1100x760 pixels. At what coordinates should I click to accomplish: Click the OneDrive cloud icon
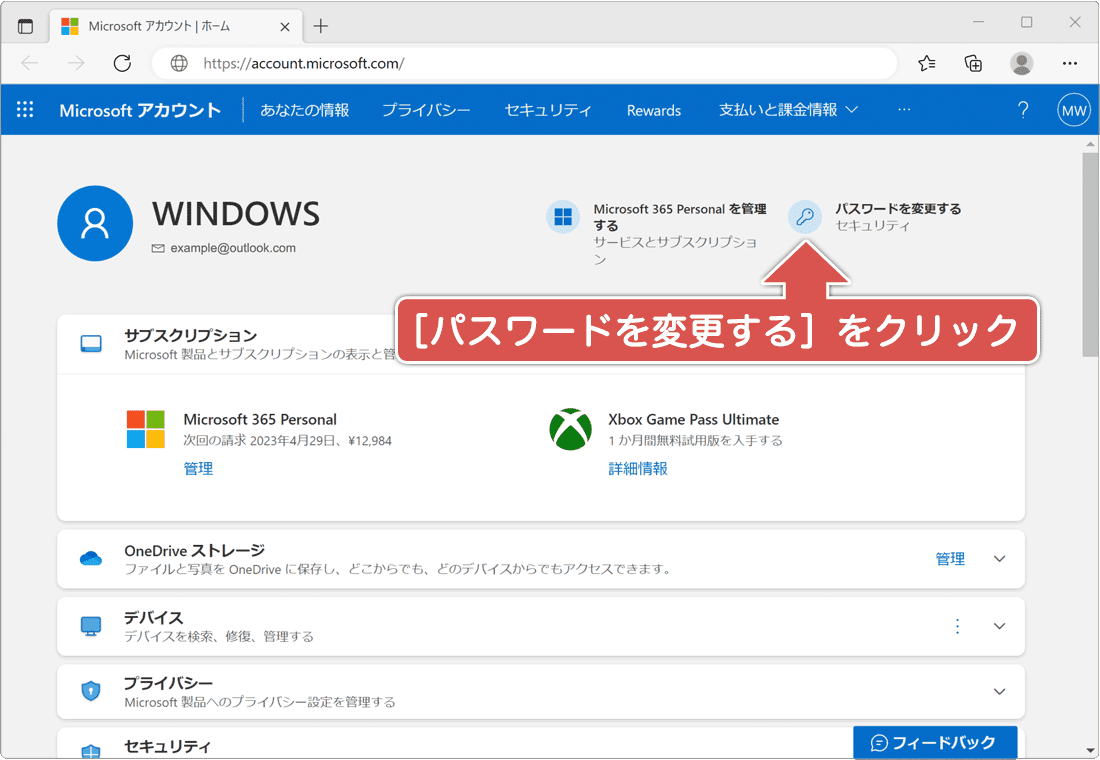[91, 558]
